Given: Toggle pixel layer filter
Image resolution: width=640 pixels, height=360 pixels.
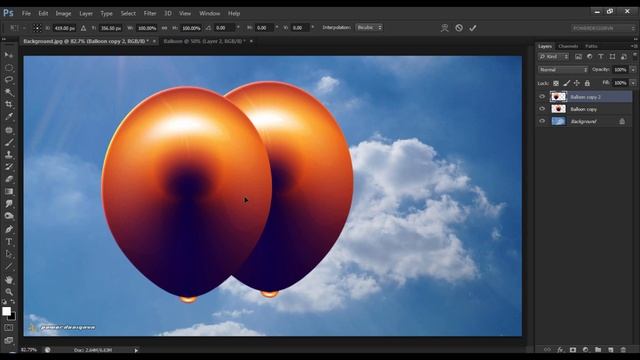Looking at the screenshot, I should click(x=578, y=57).
